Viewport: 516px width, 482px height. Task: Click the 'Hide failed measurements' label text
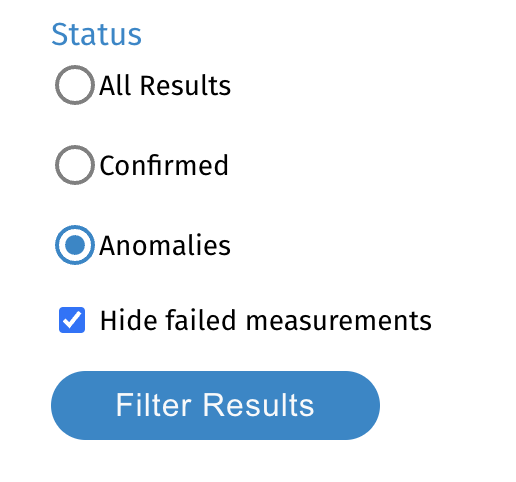point(266,320)
